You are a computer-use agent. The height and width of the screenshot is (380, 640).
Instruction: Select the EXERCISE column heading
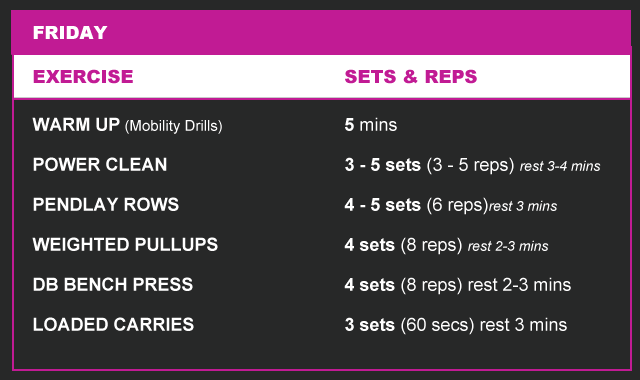coord(83,77)
